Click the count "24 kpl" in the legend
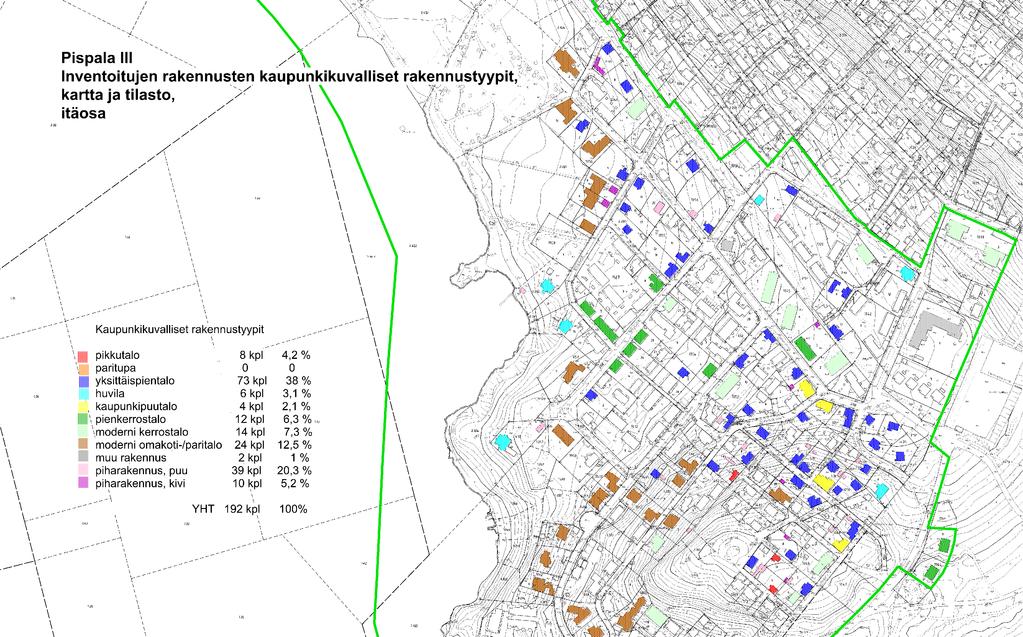 click(x=249, y=444)
